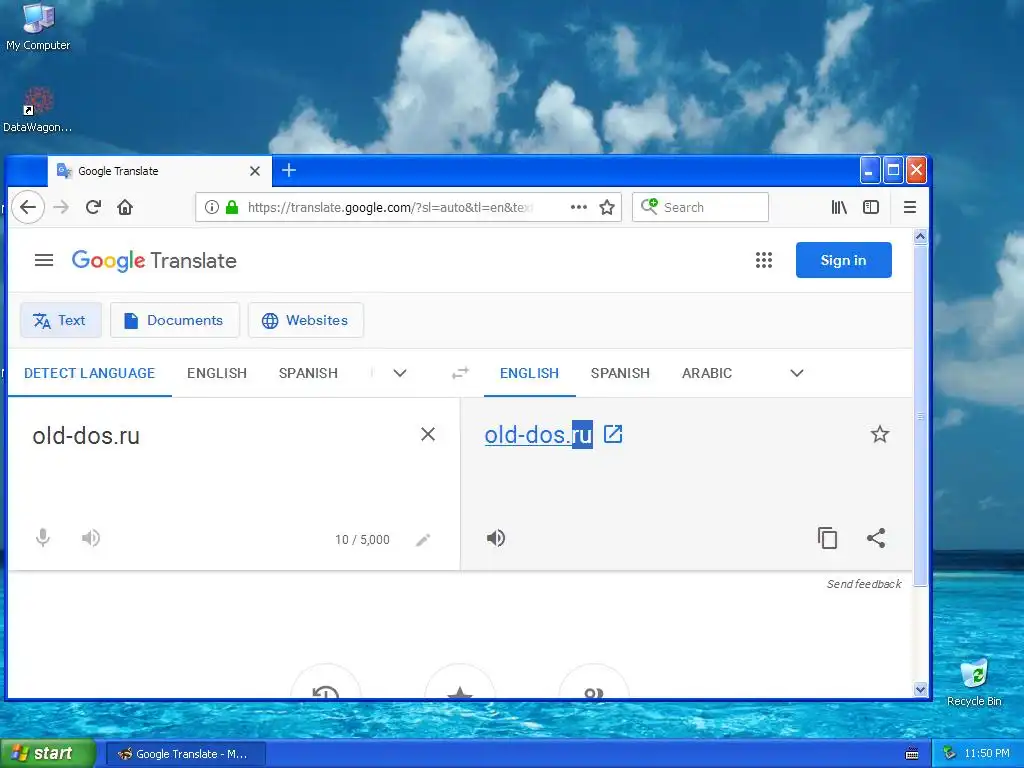The width and height of the screenshot is (1024, 768).
Task: Switch to Websites translation mode
Action: (306, 320)
